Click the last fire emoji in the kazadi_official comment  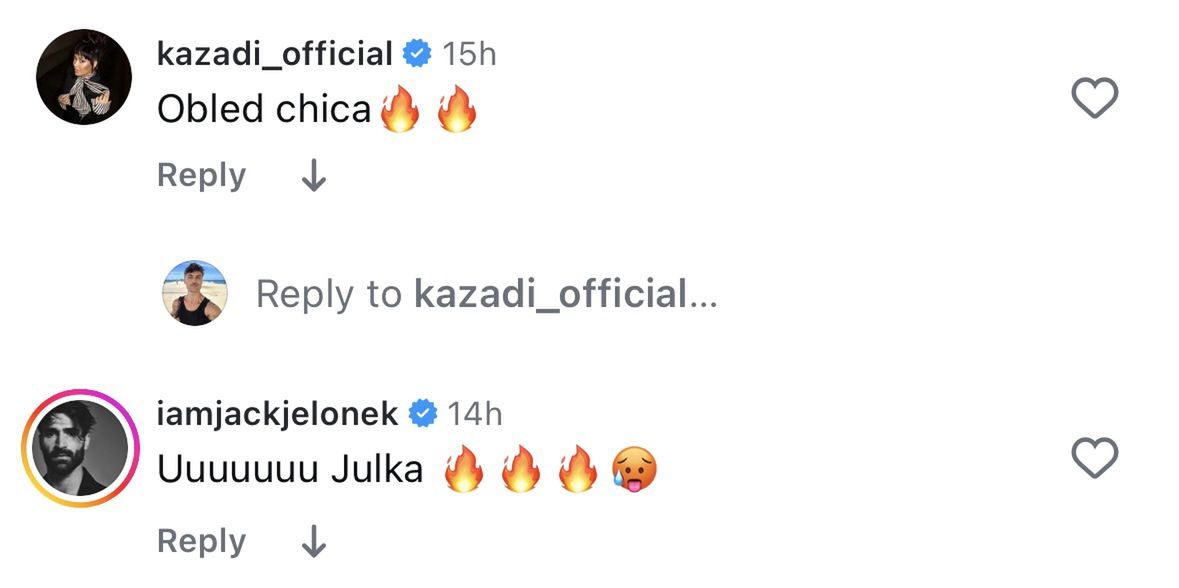pyautogui.click(x=456, y=110)
